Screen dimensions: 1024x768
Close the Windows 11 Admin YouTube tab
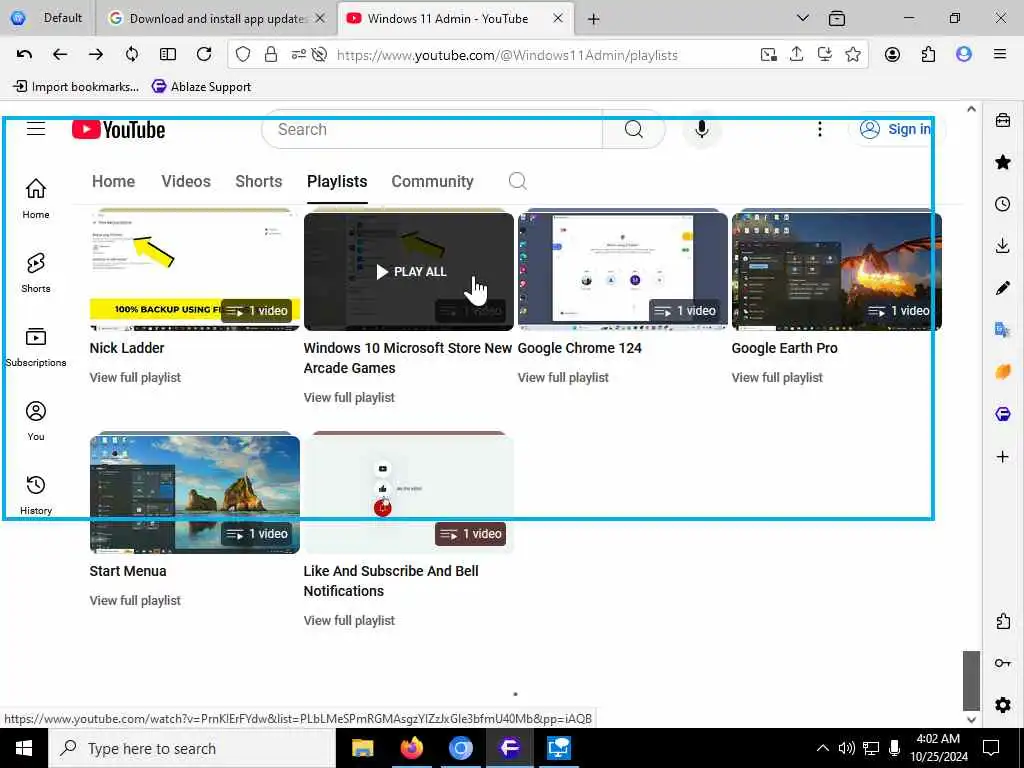coord(558,18)
